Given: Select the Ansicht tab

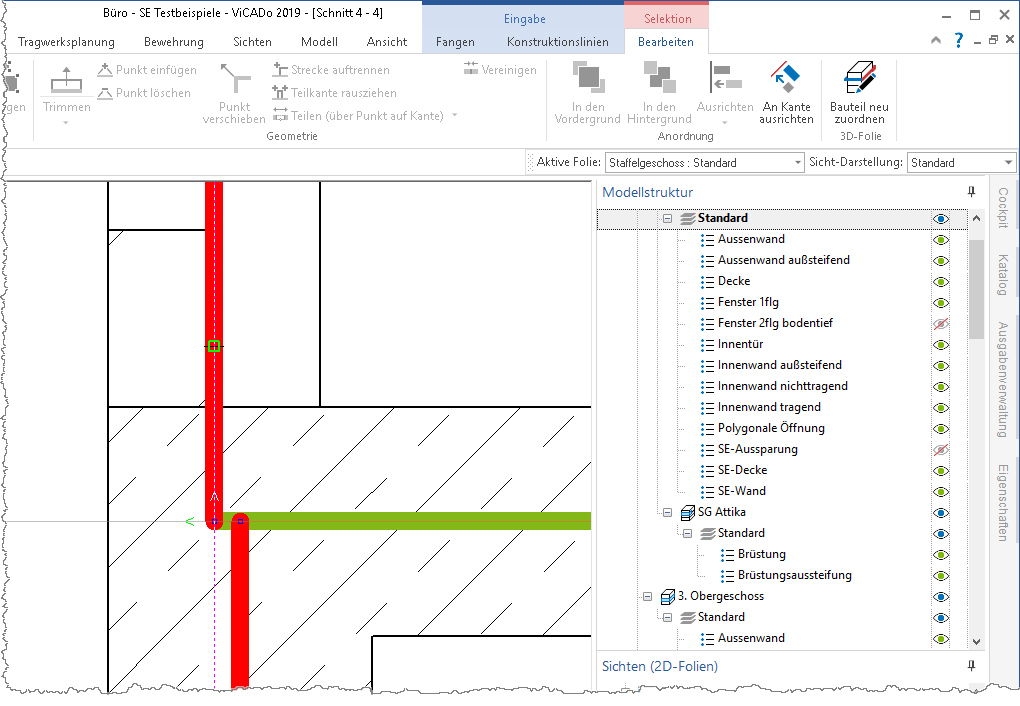Looking at the screenshot, I should [386, 42].
